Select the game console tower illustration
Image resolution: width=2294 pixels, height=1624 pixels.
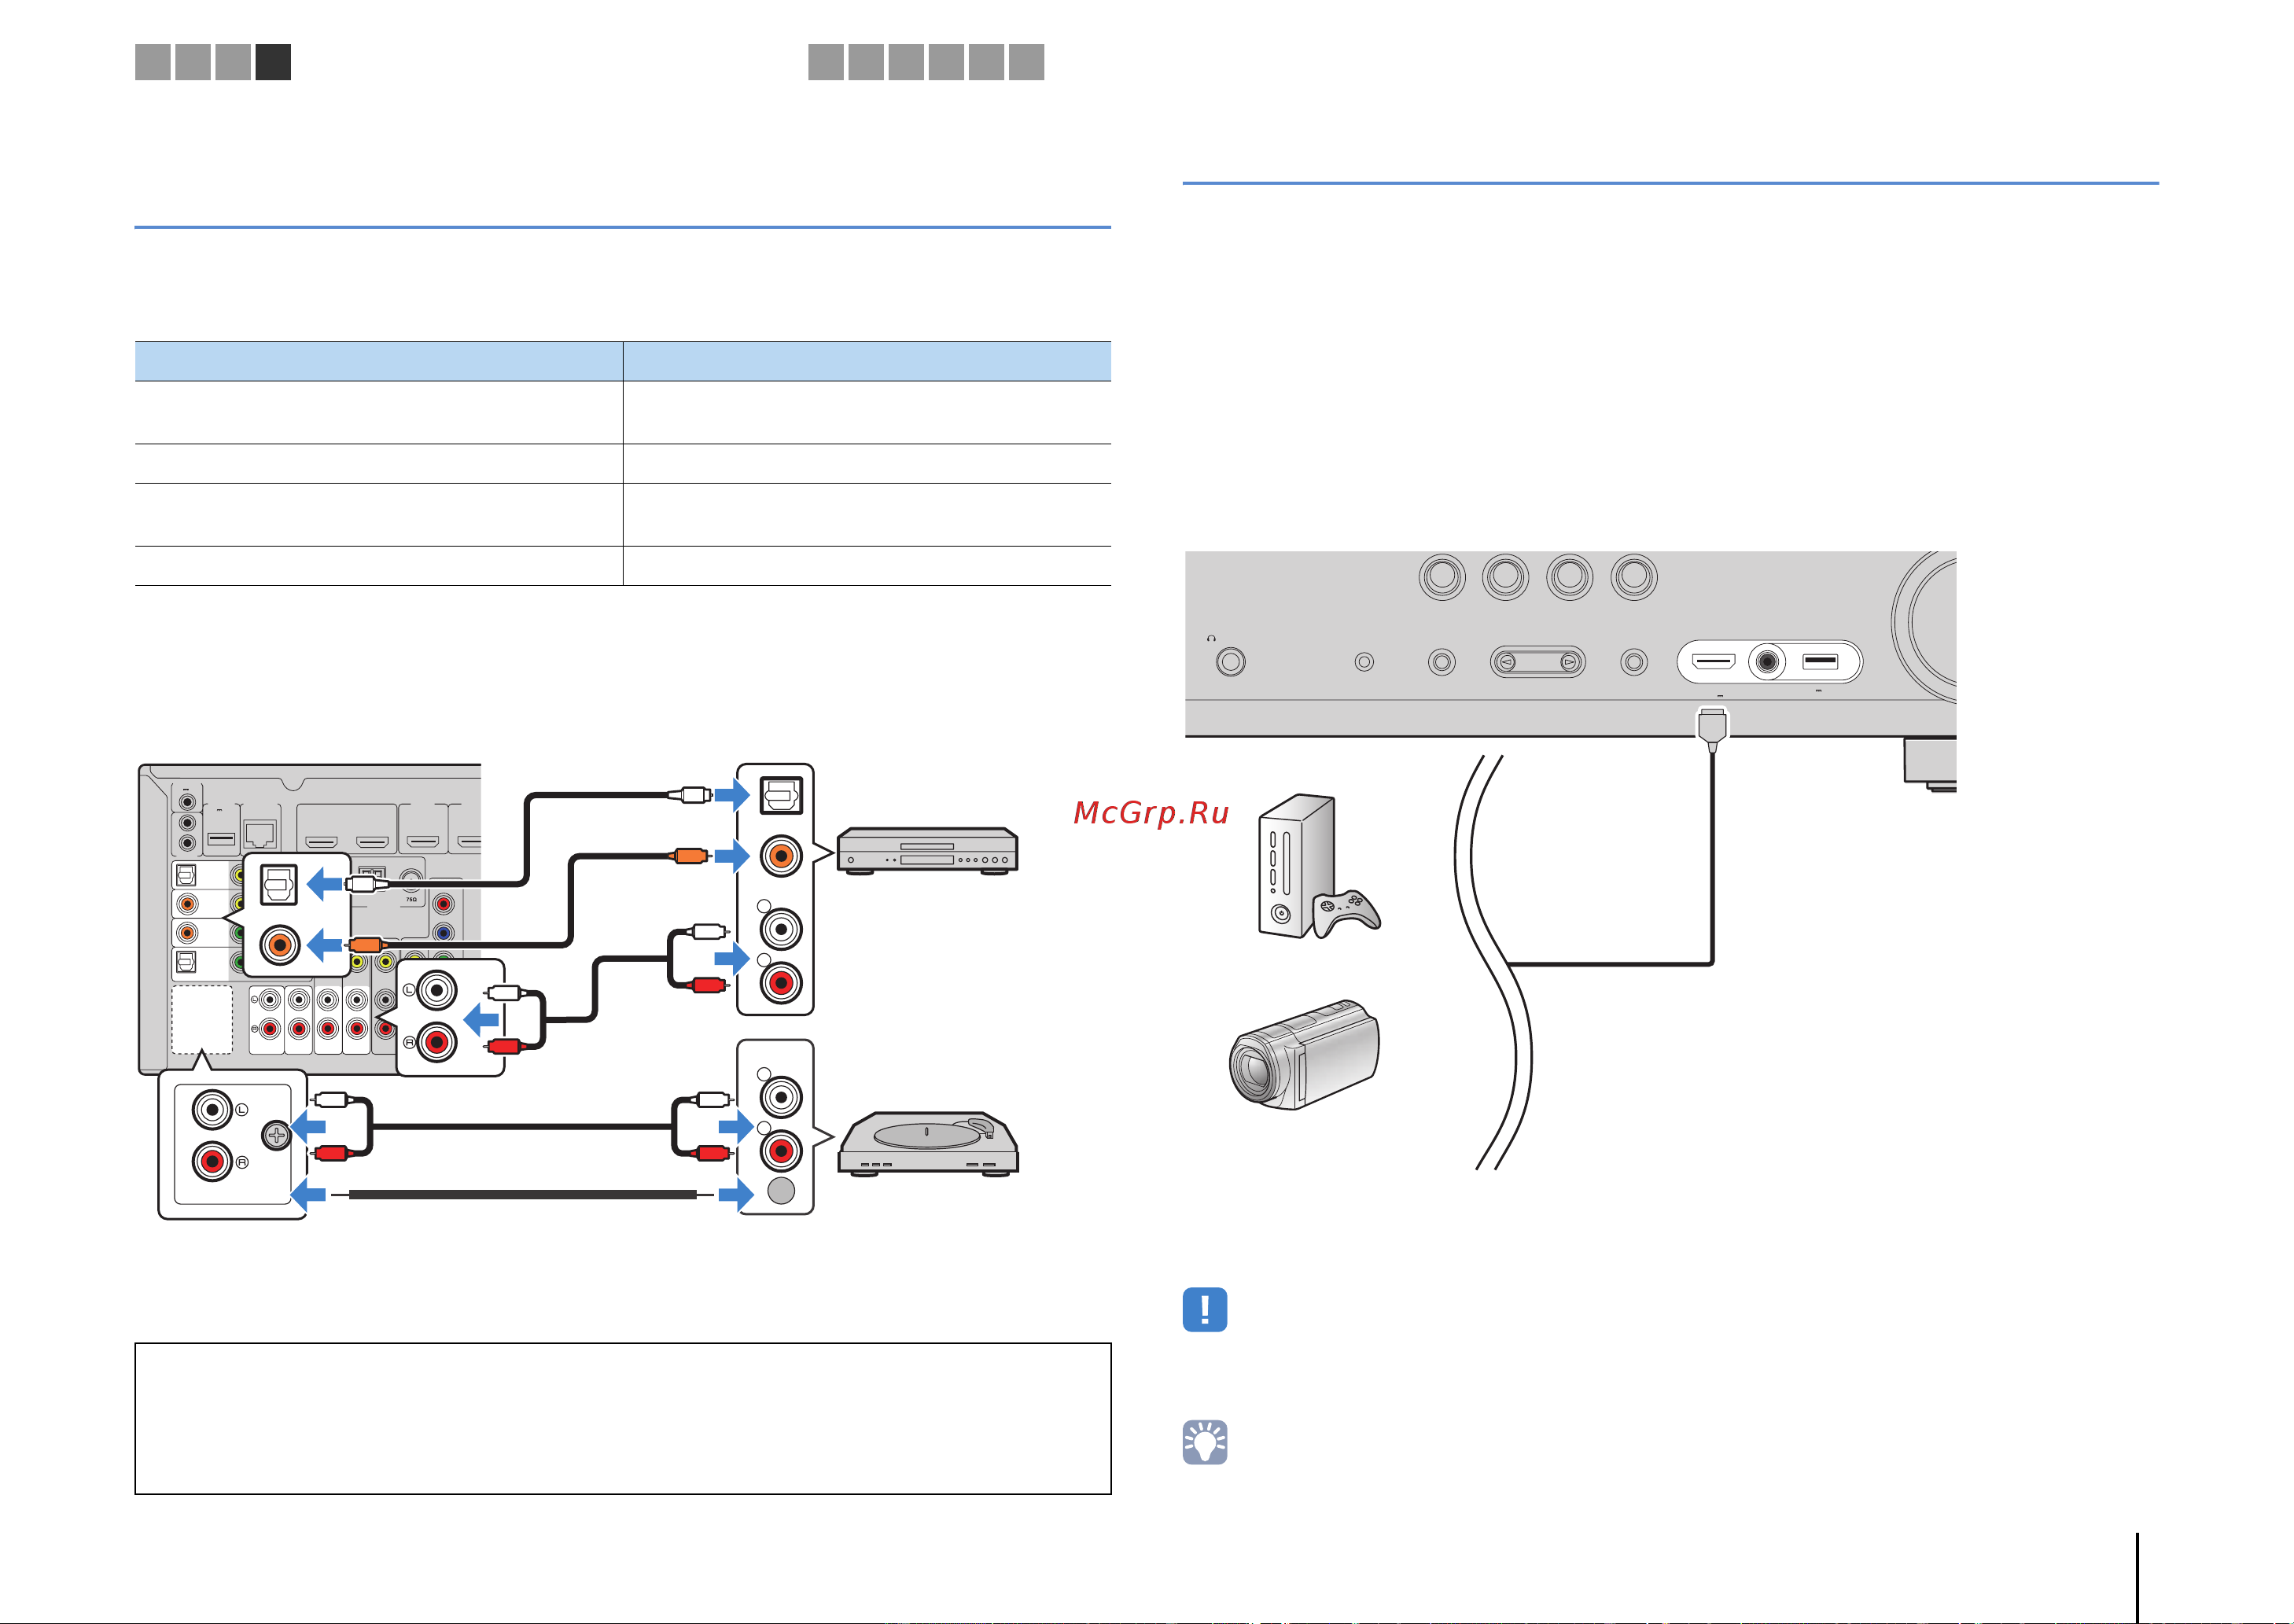[x=1296, y=866]
